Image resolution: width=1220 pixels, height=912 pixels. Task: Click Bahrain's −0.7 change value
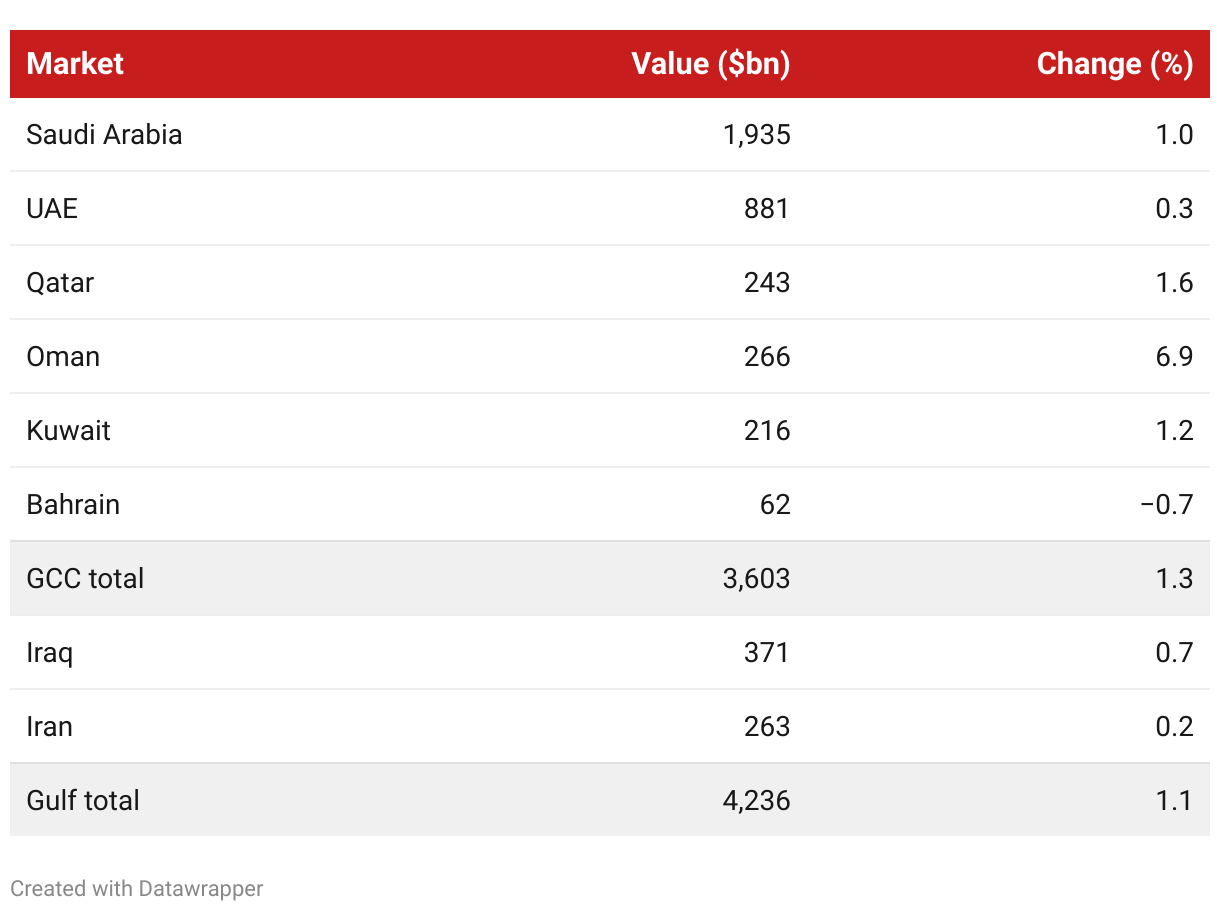click(x=1166, y=504)
